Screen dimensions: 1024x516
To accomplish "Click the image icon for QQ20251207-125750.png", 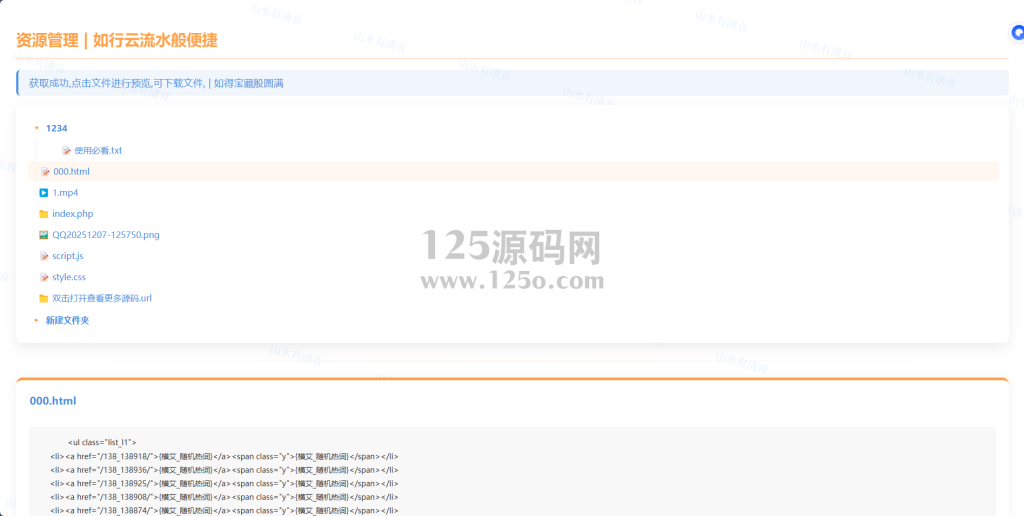I will tap(44, 235).
